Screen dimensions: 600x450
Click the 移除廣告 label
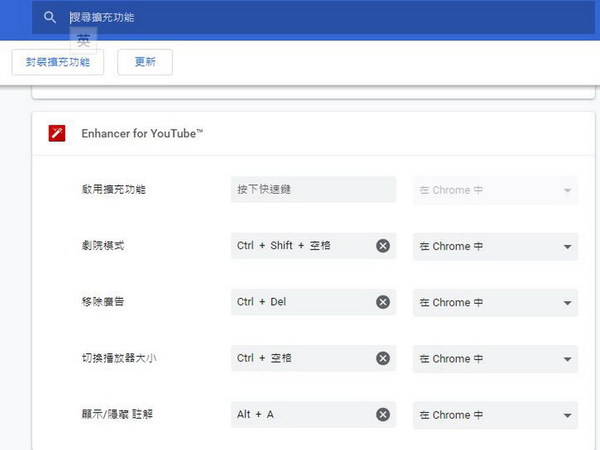pyautogui.click(x=103, y=302)
